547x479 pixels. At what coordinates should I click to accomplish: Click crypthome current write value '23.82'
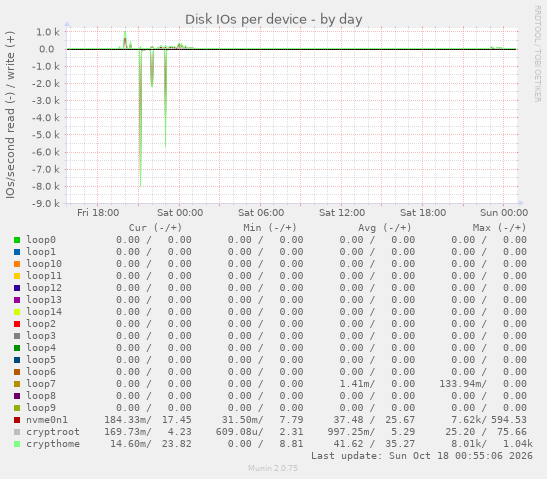pyautogui.click(x=177, y=444)
